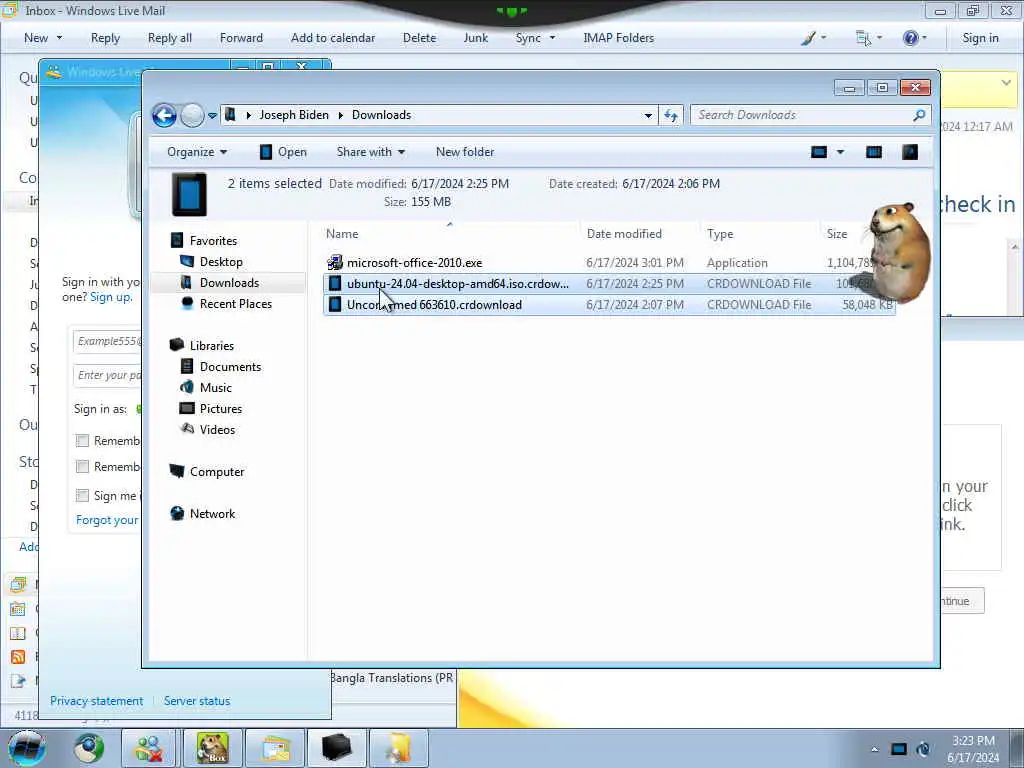Viewport: 1024px width, 768px height.
Task: Select Favorites in the navigation pane
Action: tap(213, 241)
